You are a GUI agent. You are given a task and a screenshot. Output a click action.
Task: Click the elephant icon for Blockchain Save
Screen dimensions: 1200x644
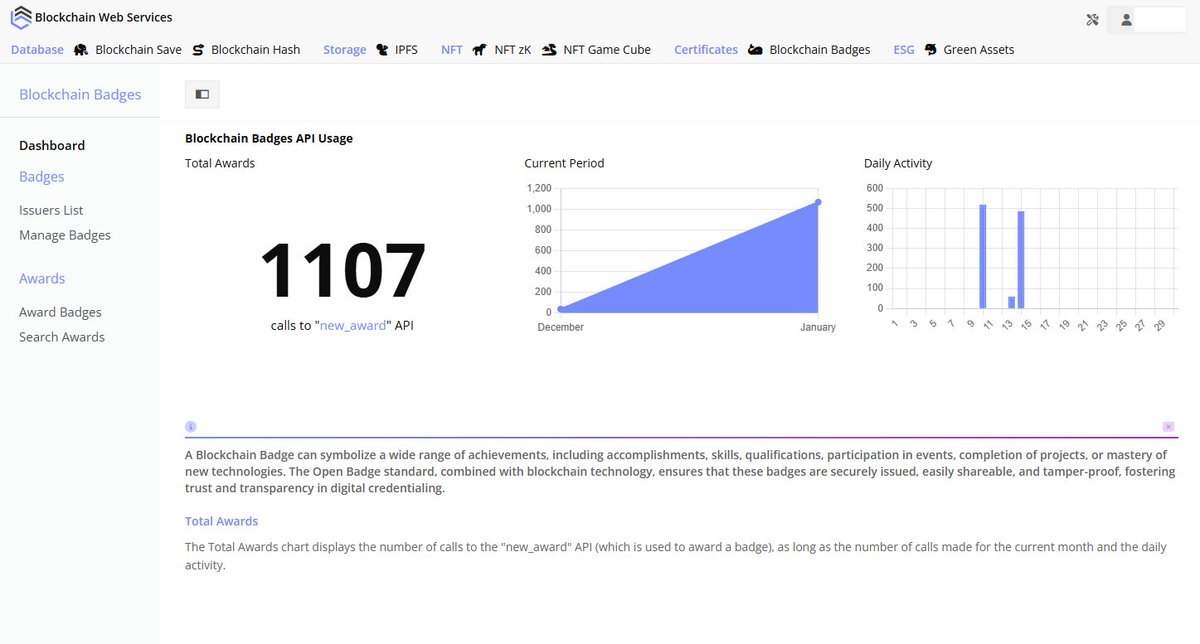point(79,49)
